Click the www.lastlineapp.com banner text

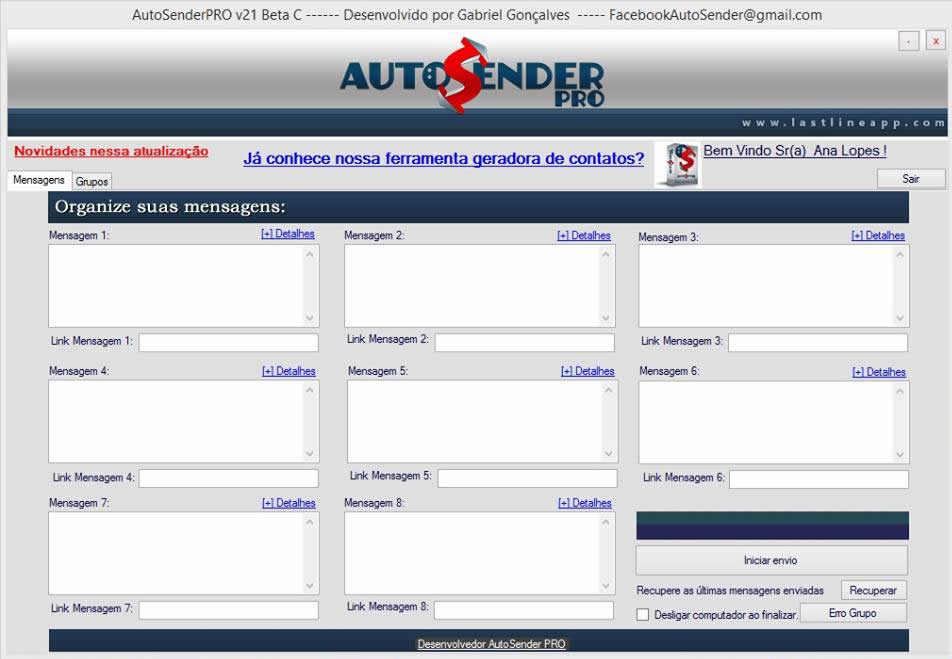[843, 123]
